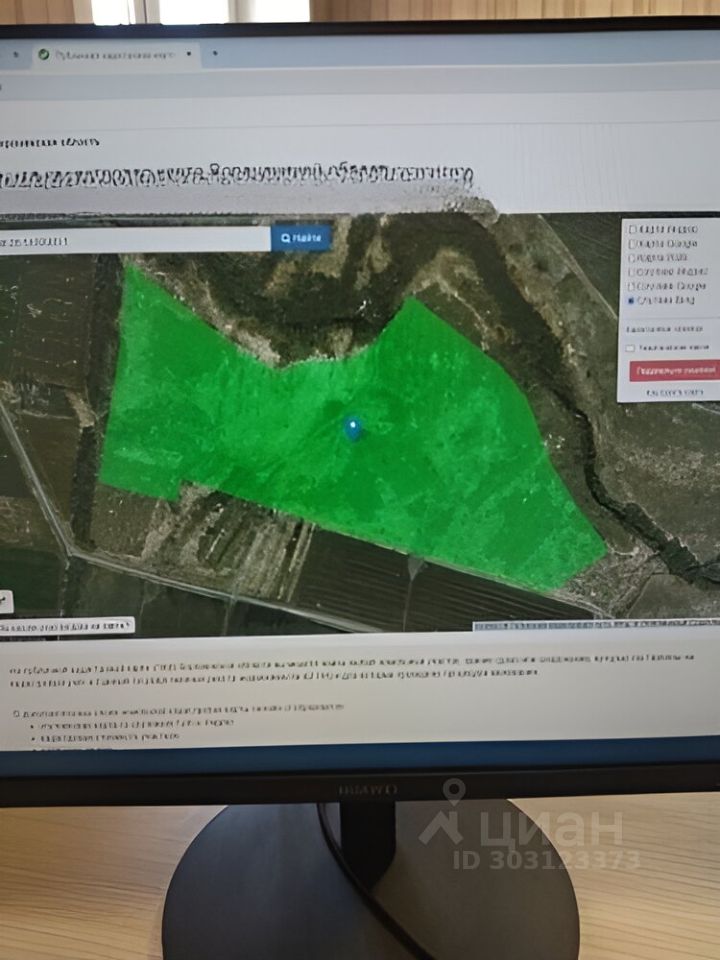This screenshot has height=960, width=720.
Task: Select the fourth layer option, Yandex satellite
Action: 633,272
